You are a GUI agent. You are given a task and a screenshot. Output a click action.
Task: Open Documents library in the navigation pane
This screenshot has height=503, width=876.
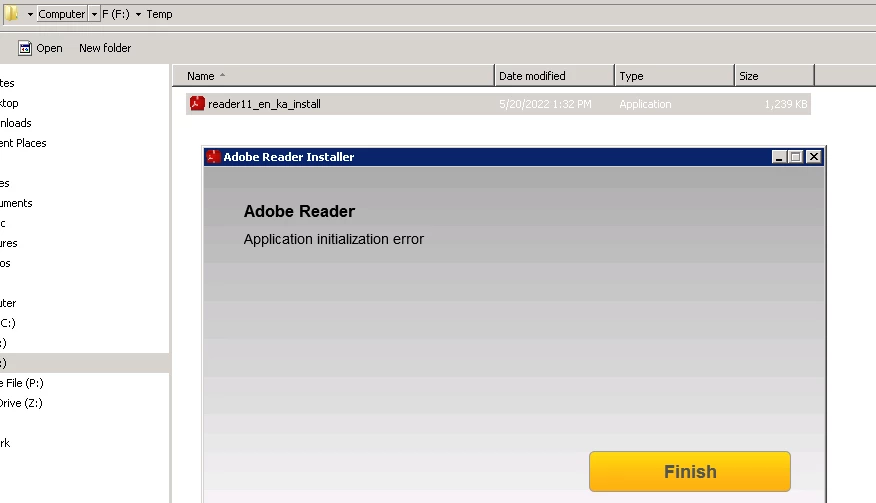(x=16, y=203)
